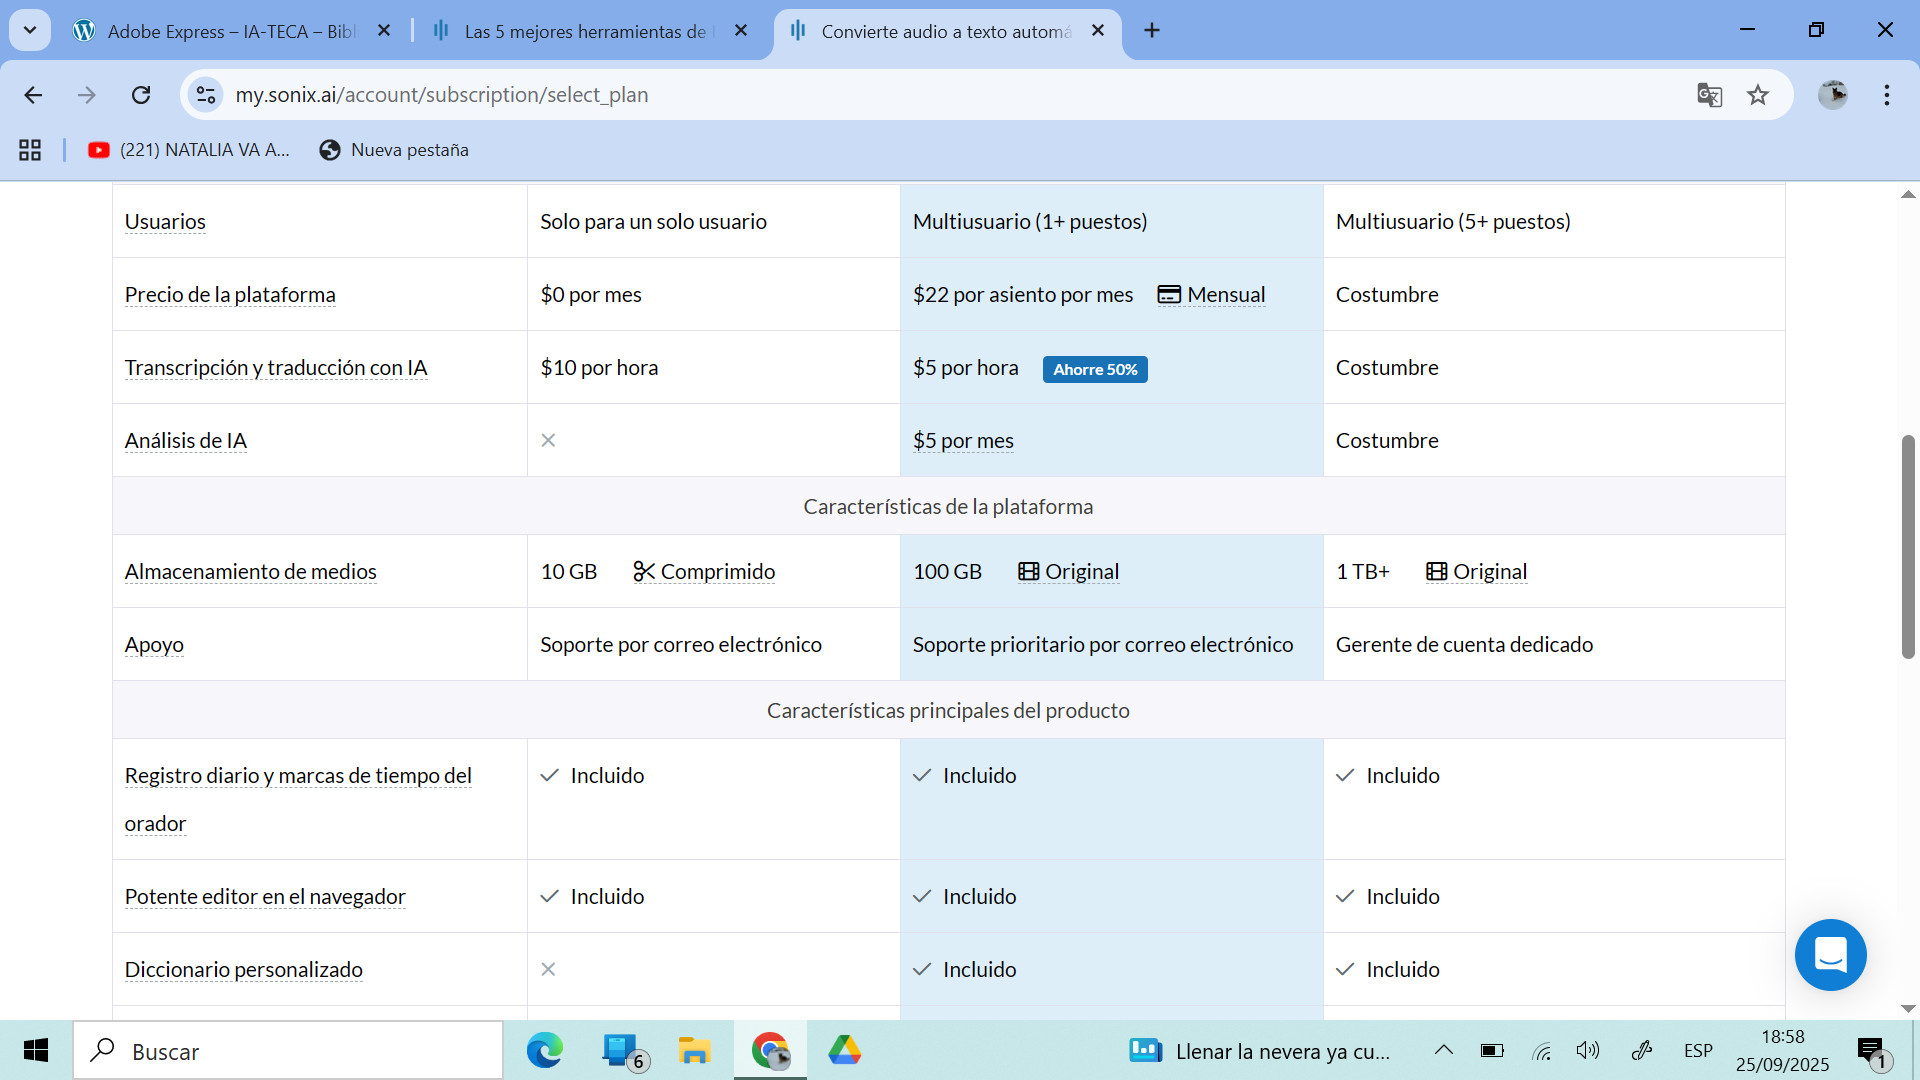The height and width of the screenshot is (1080, 1920).
Task: Reload the current page
Action: tap(141, 95)
